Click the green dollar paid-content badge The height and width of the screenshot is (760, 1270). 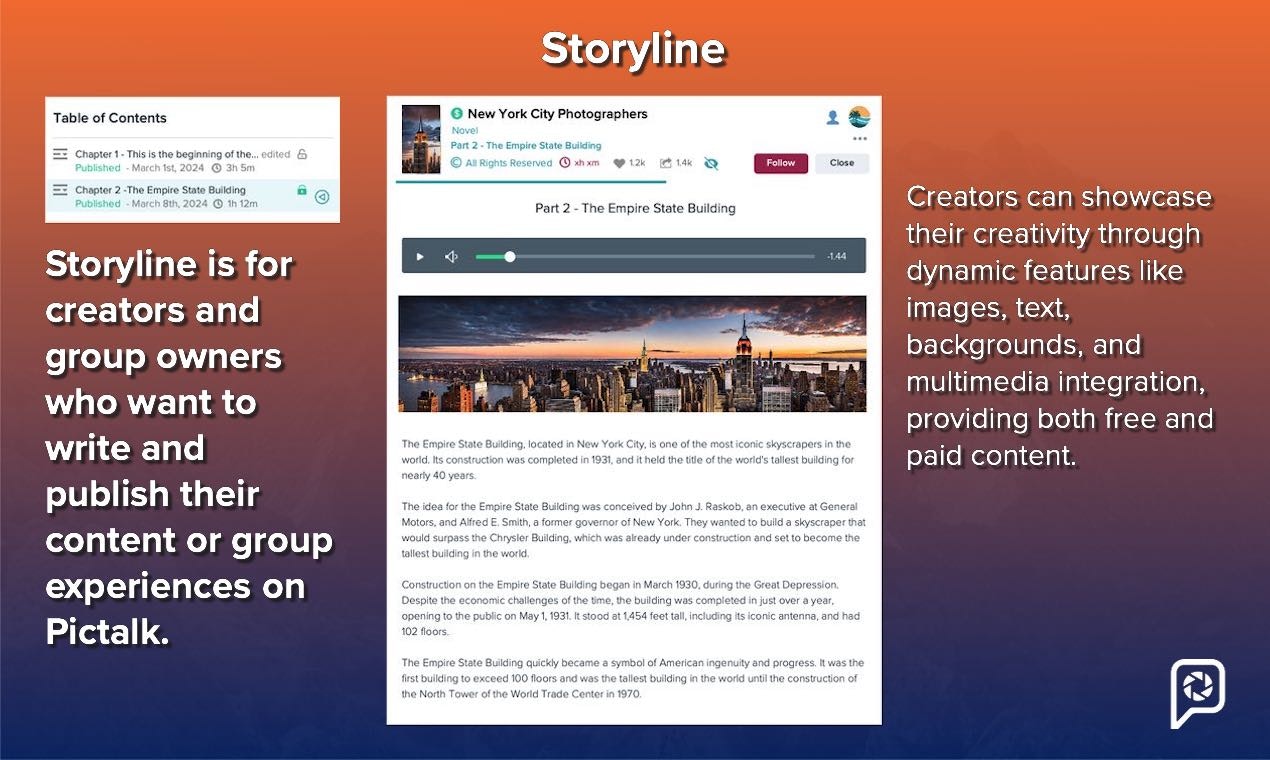457,114
